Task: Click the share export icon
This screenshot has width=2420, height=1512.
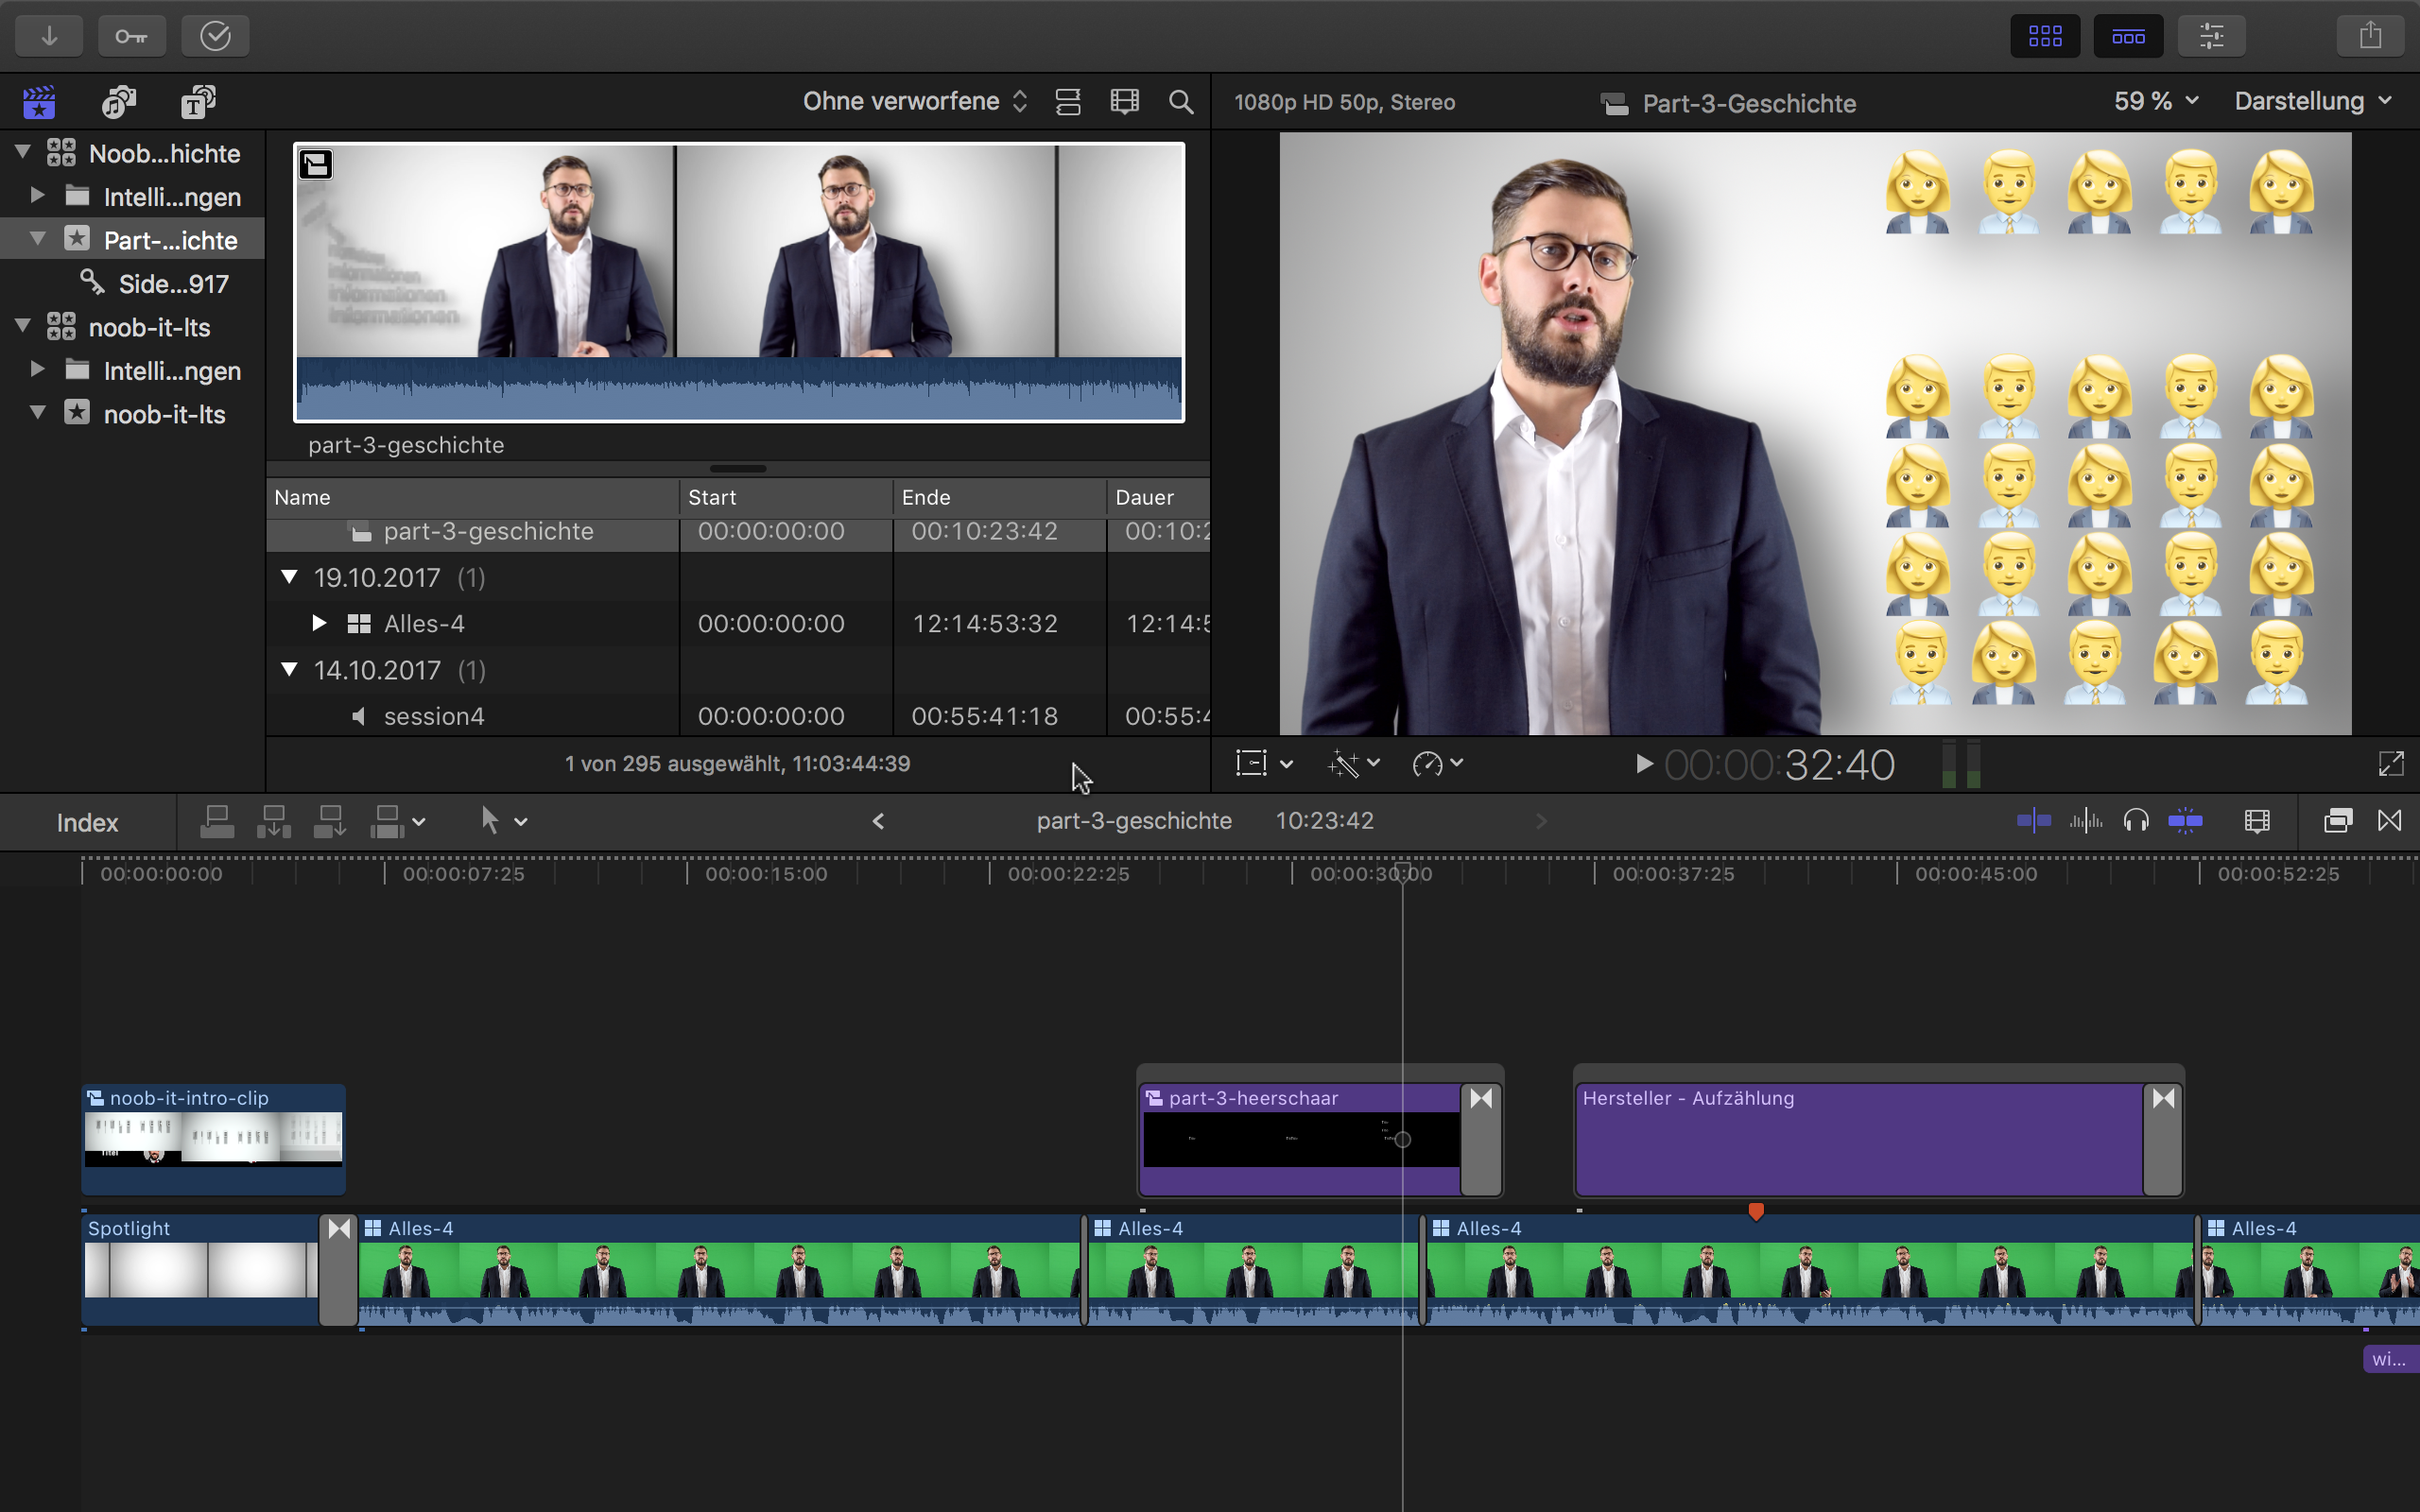Action: 2370,36
